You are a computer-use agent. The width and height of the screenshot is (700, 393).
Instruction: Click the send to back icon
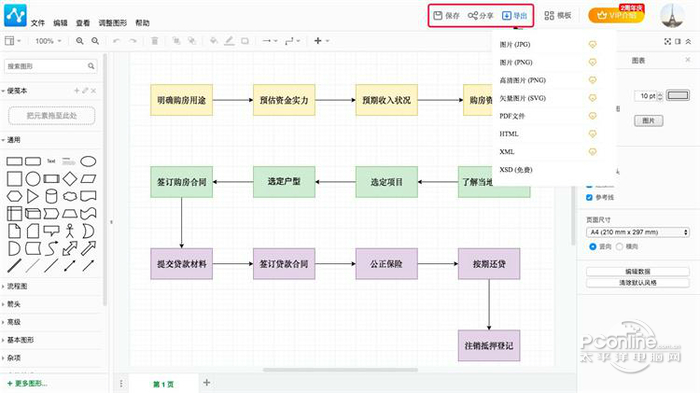point(192,41)
